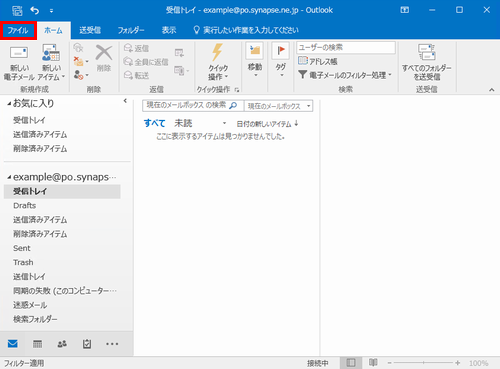Click the 返信 reply button

point(136,48)
